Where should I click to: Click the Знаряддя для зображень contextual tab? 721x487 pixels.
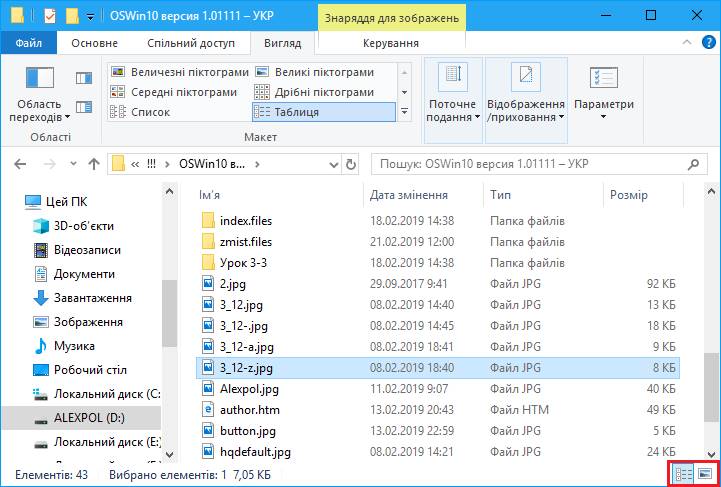[392, 18]
